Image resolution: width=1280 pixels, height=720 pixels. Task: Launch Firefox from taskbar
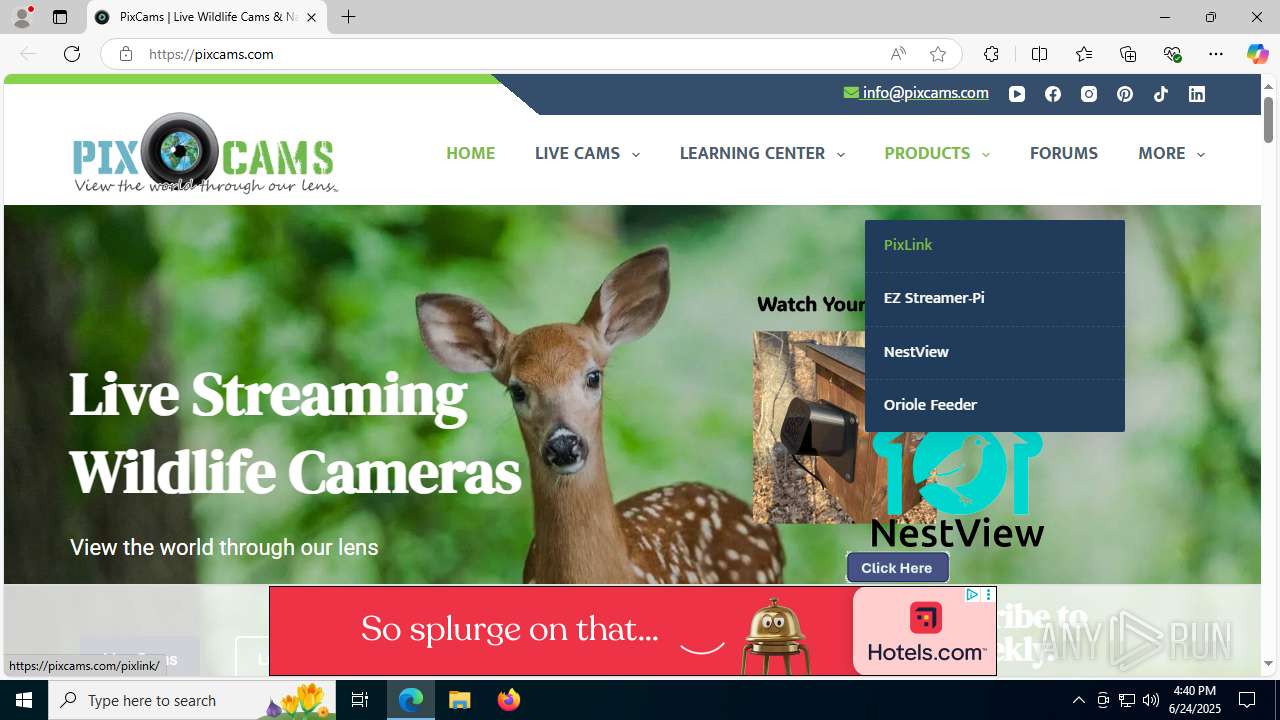point(509,700)
